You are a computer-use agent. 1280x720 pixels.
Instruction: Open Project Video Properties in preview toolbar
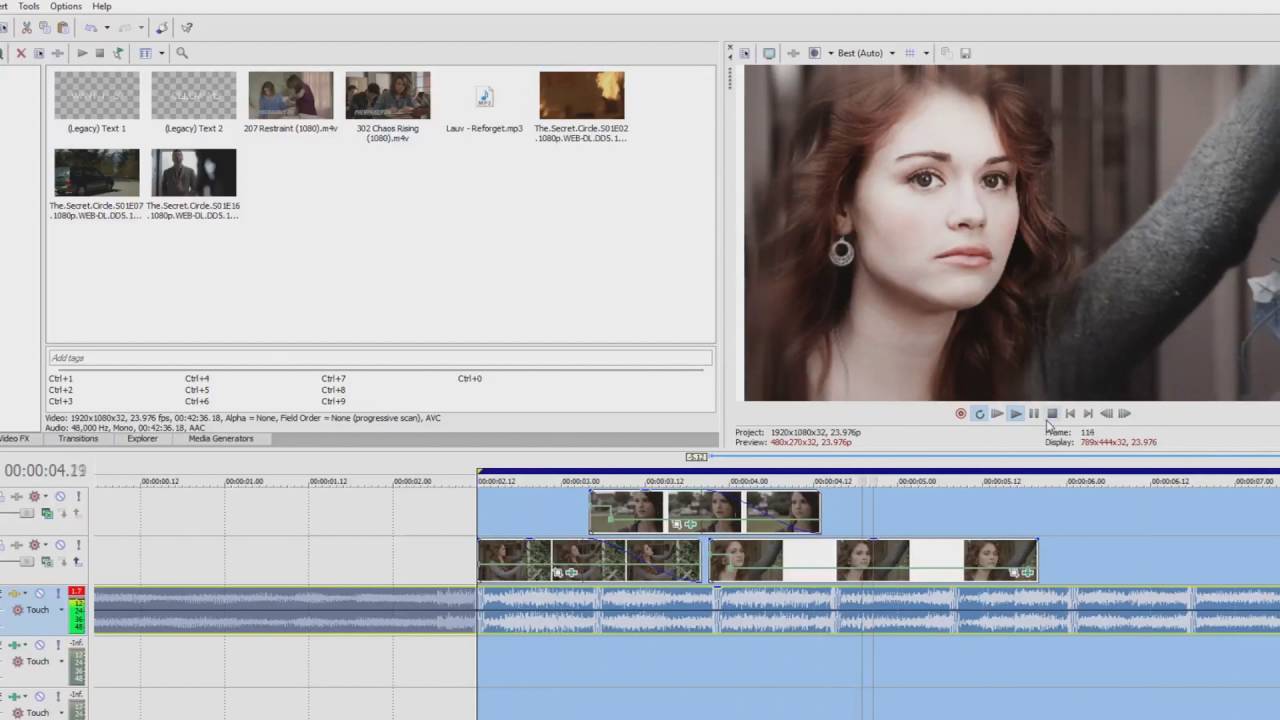click(745, 53)
